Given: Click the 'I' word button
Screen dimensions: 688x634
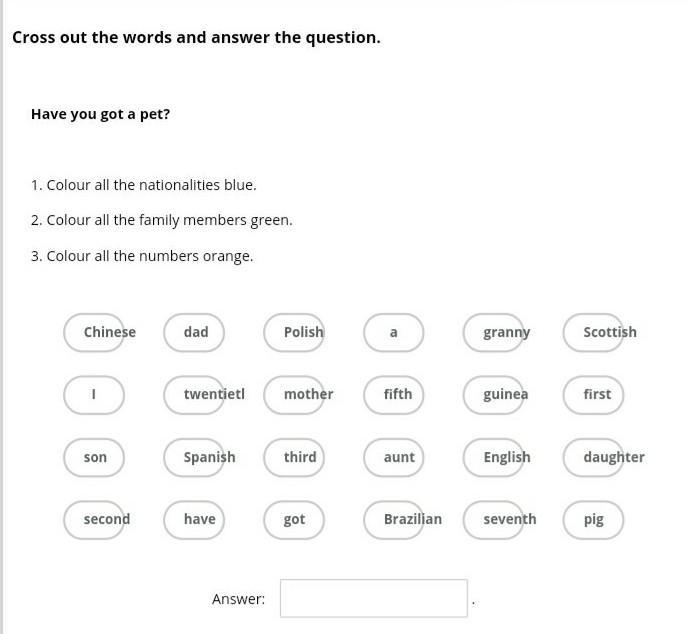Looking at the screenshot, I should click(94, 394).
